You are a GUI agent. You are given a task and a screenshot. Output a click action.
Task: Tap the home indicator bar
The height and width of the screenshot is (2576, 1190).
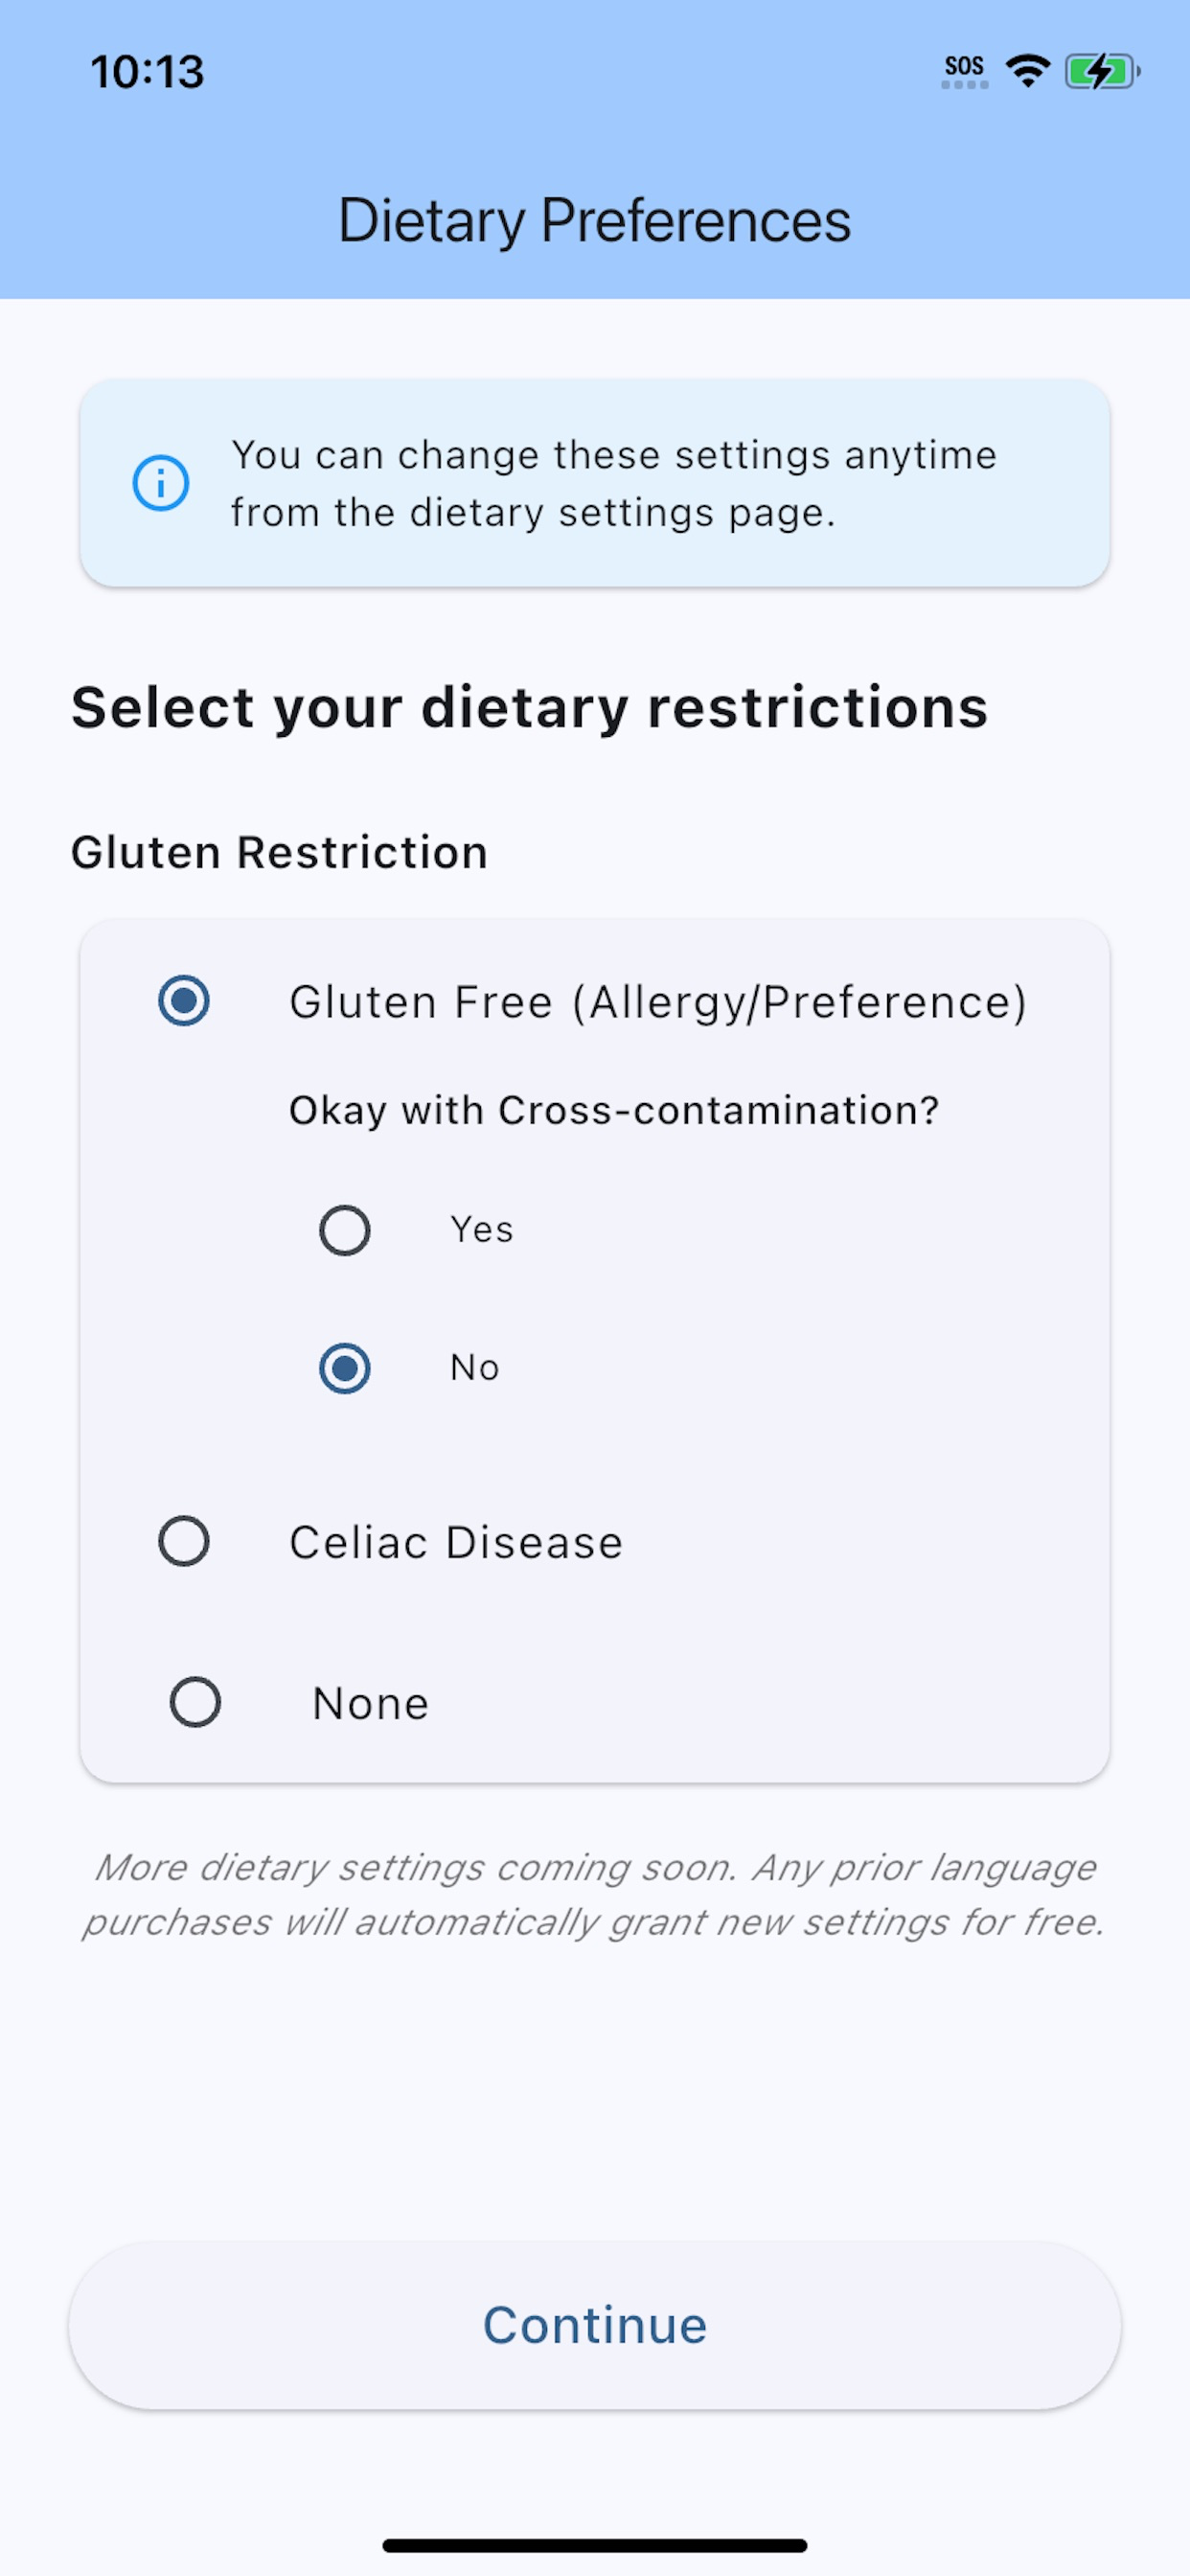tap(595, 2545)
